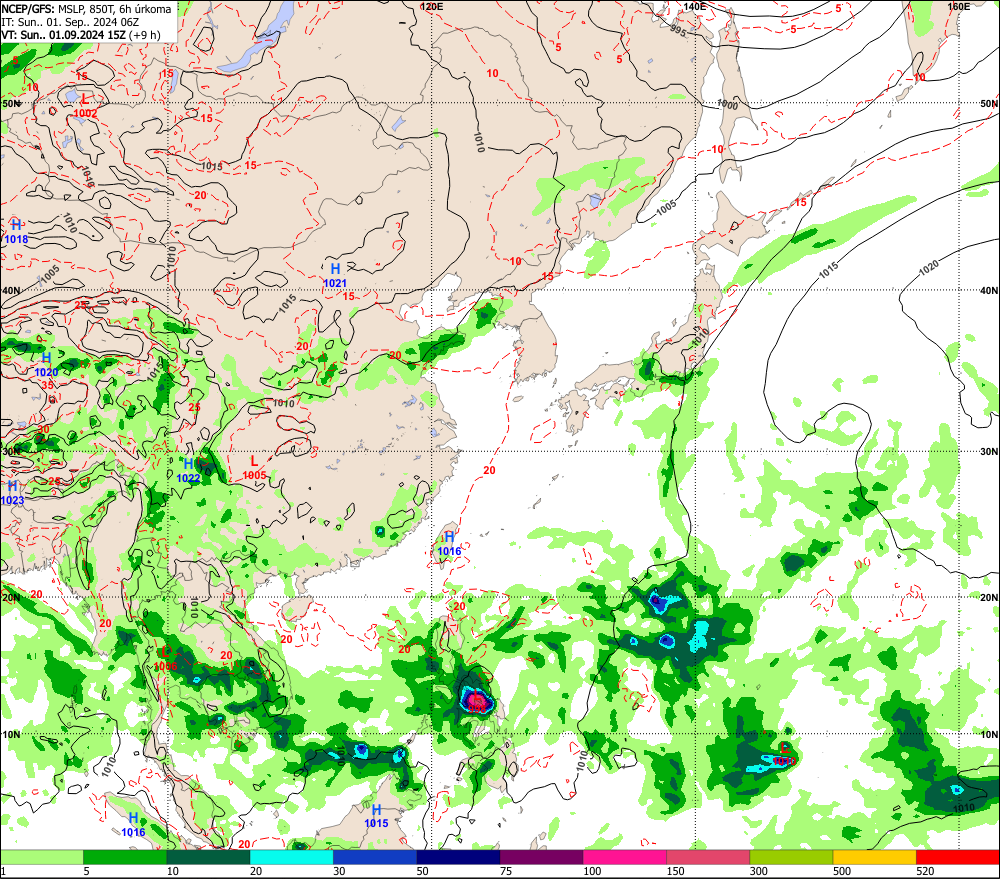Click the legend value "100"
Viewport: 1000px width, 879px height.
point(592,871)
